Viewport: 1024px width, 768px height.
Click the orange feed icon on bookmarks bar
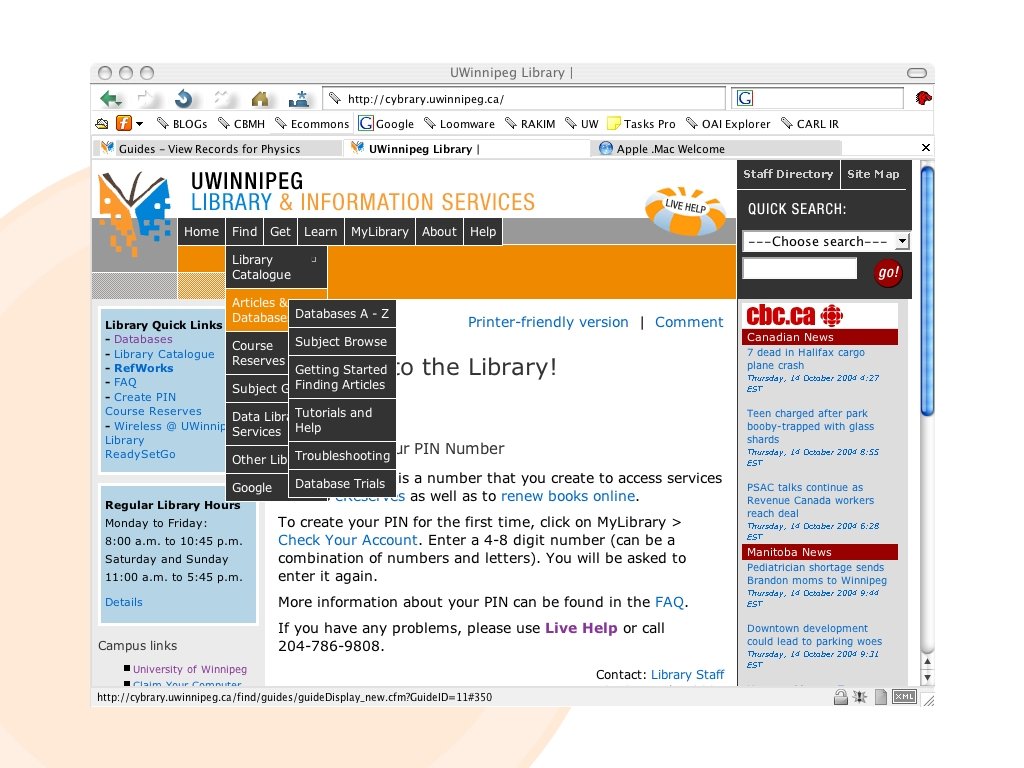123,123
